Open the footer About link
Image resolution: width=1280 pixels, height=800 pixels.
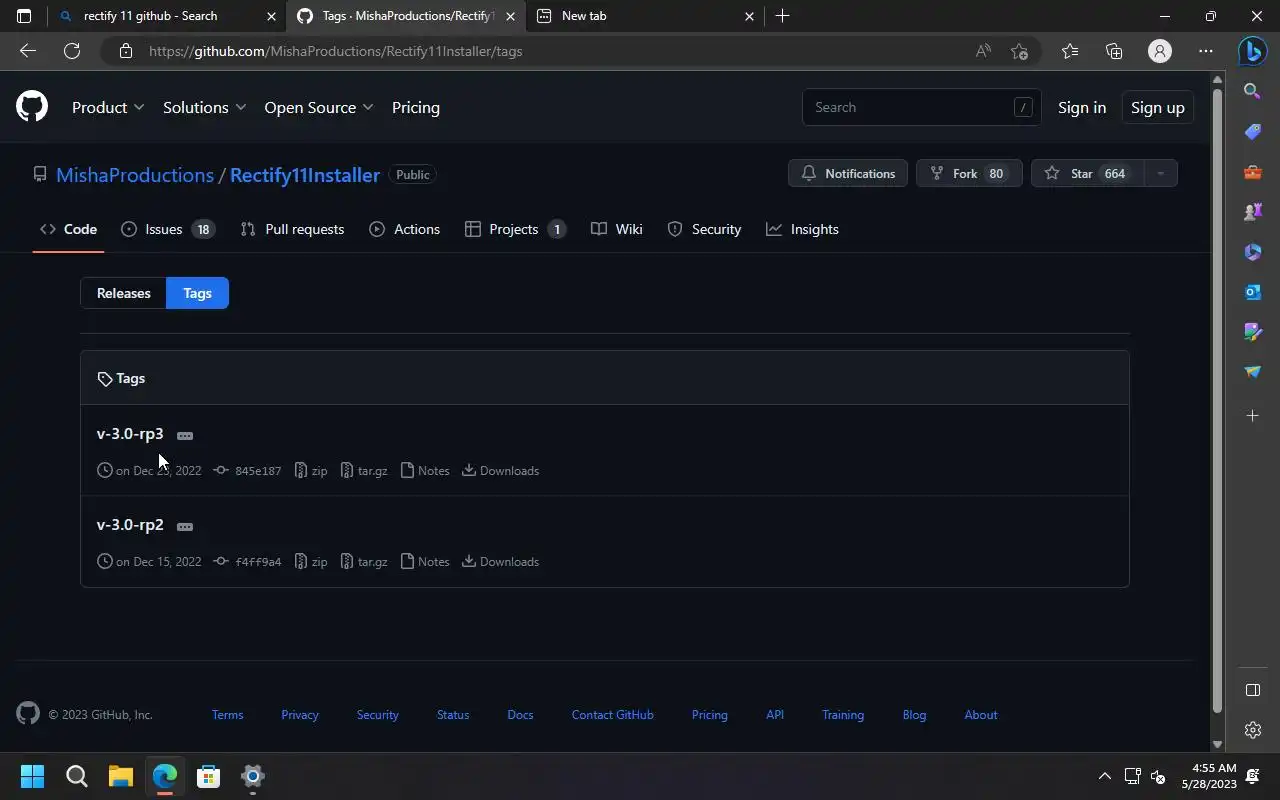981,714
